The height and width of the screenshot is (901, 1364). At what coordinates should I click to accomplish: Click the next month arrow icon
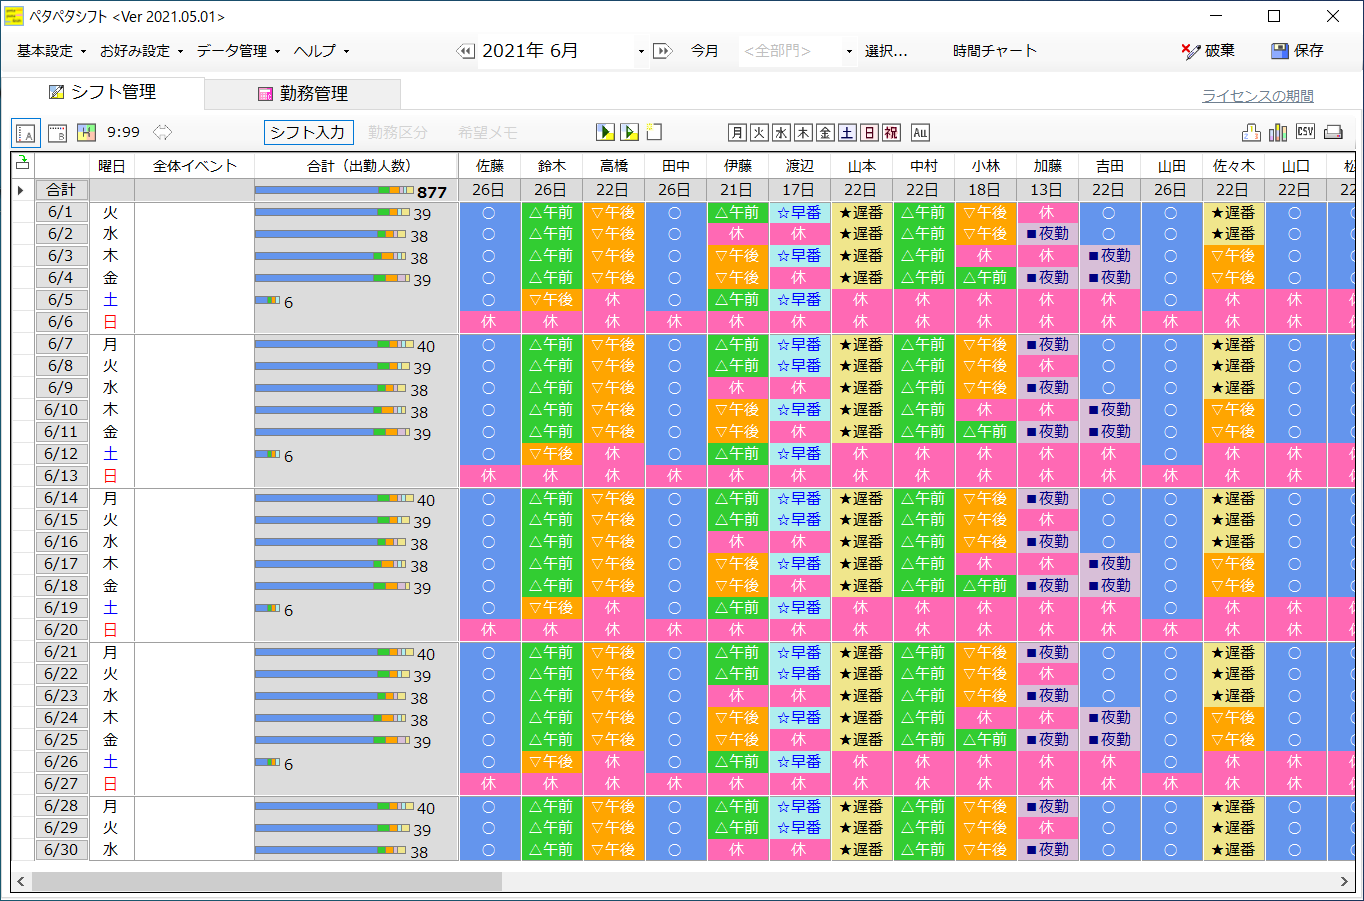[662, 51]
